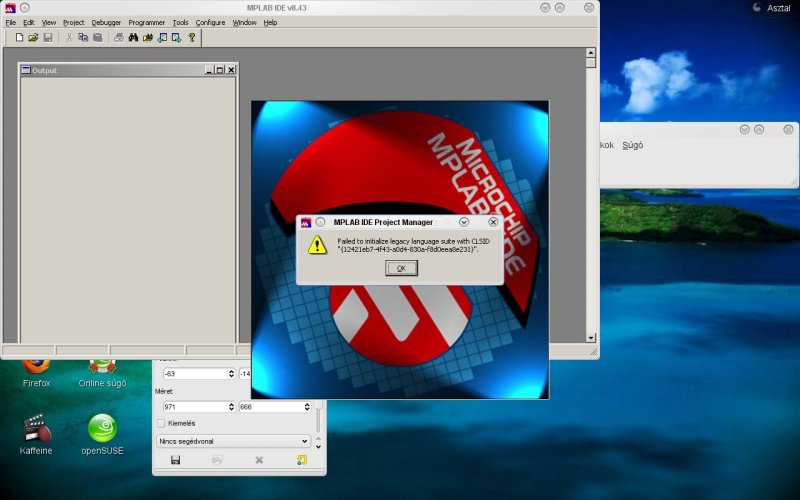Close the Output child window
The height and width of the screenshot is (500, 800).
(x=231, y=70)
